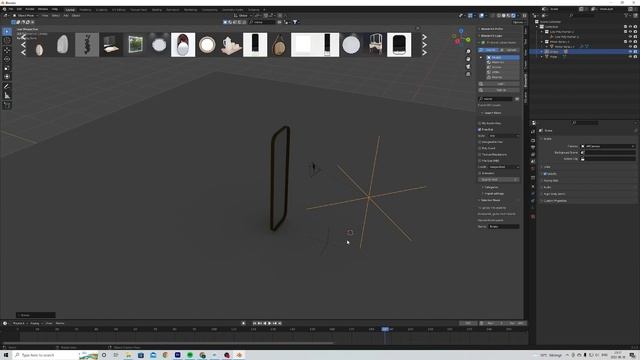The image size is (640, 360).
Task: Expand the Custom Properties section
Action: pyautogui.click(x=555, y=201)
